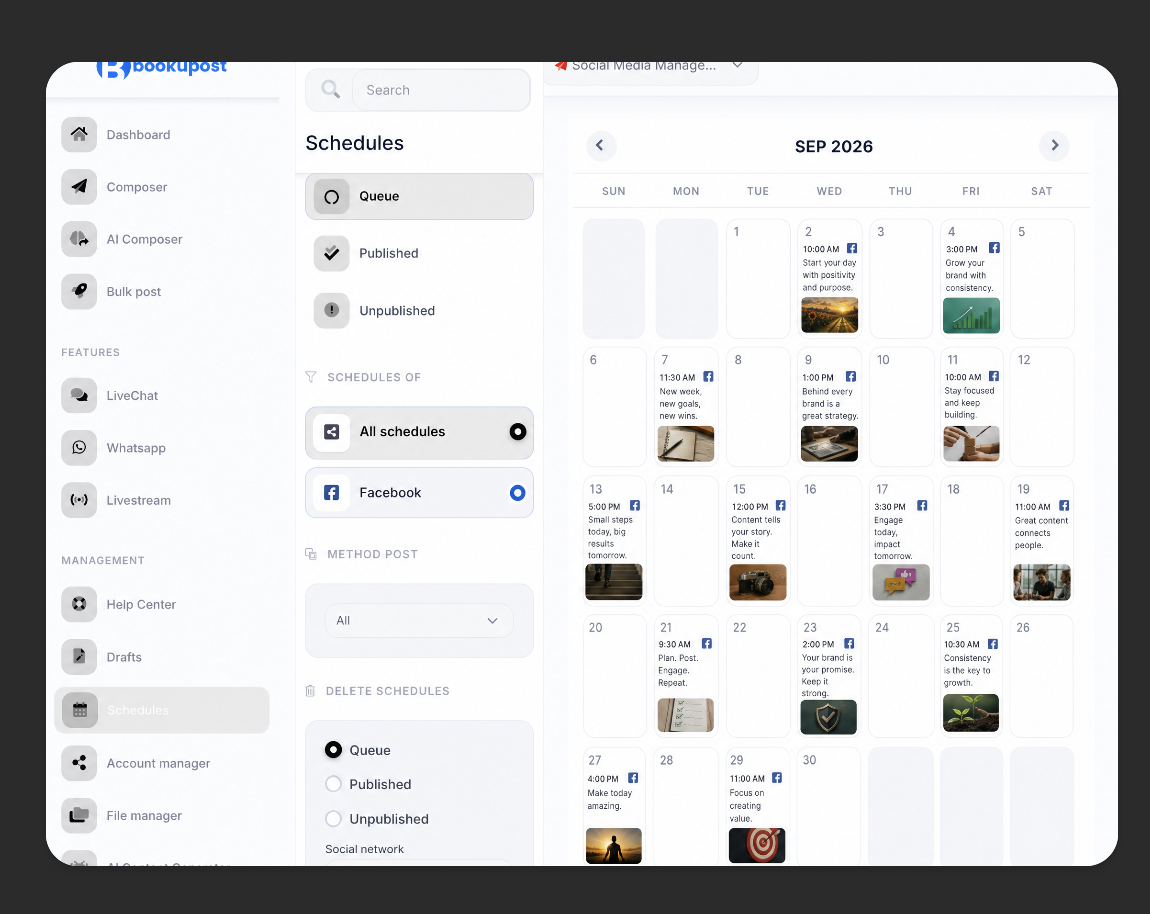Click the Facebook logo icon in filter list
Screen dimensions: 1150x914
click(332, 492)
